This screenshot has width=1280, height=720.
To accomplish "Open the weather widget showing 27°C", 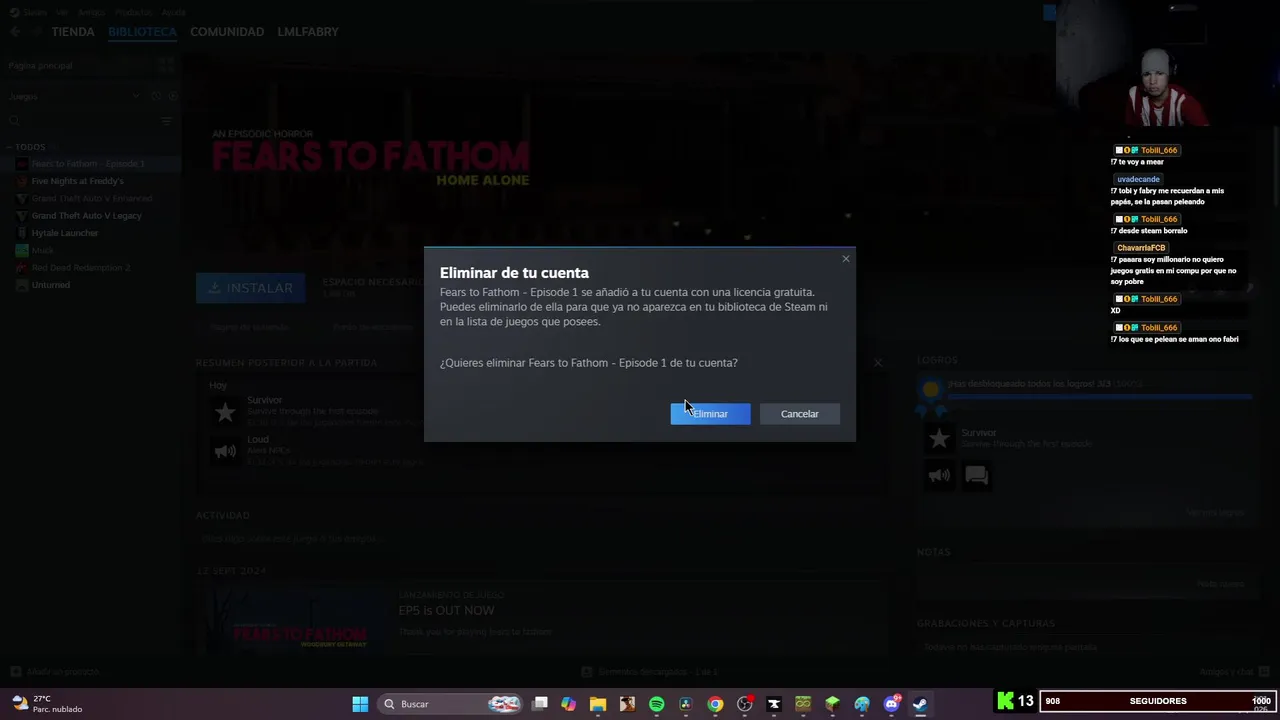I will click(x=46, y=704).
